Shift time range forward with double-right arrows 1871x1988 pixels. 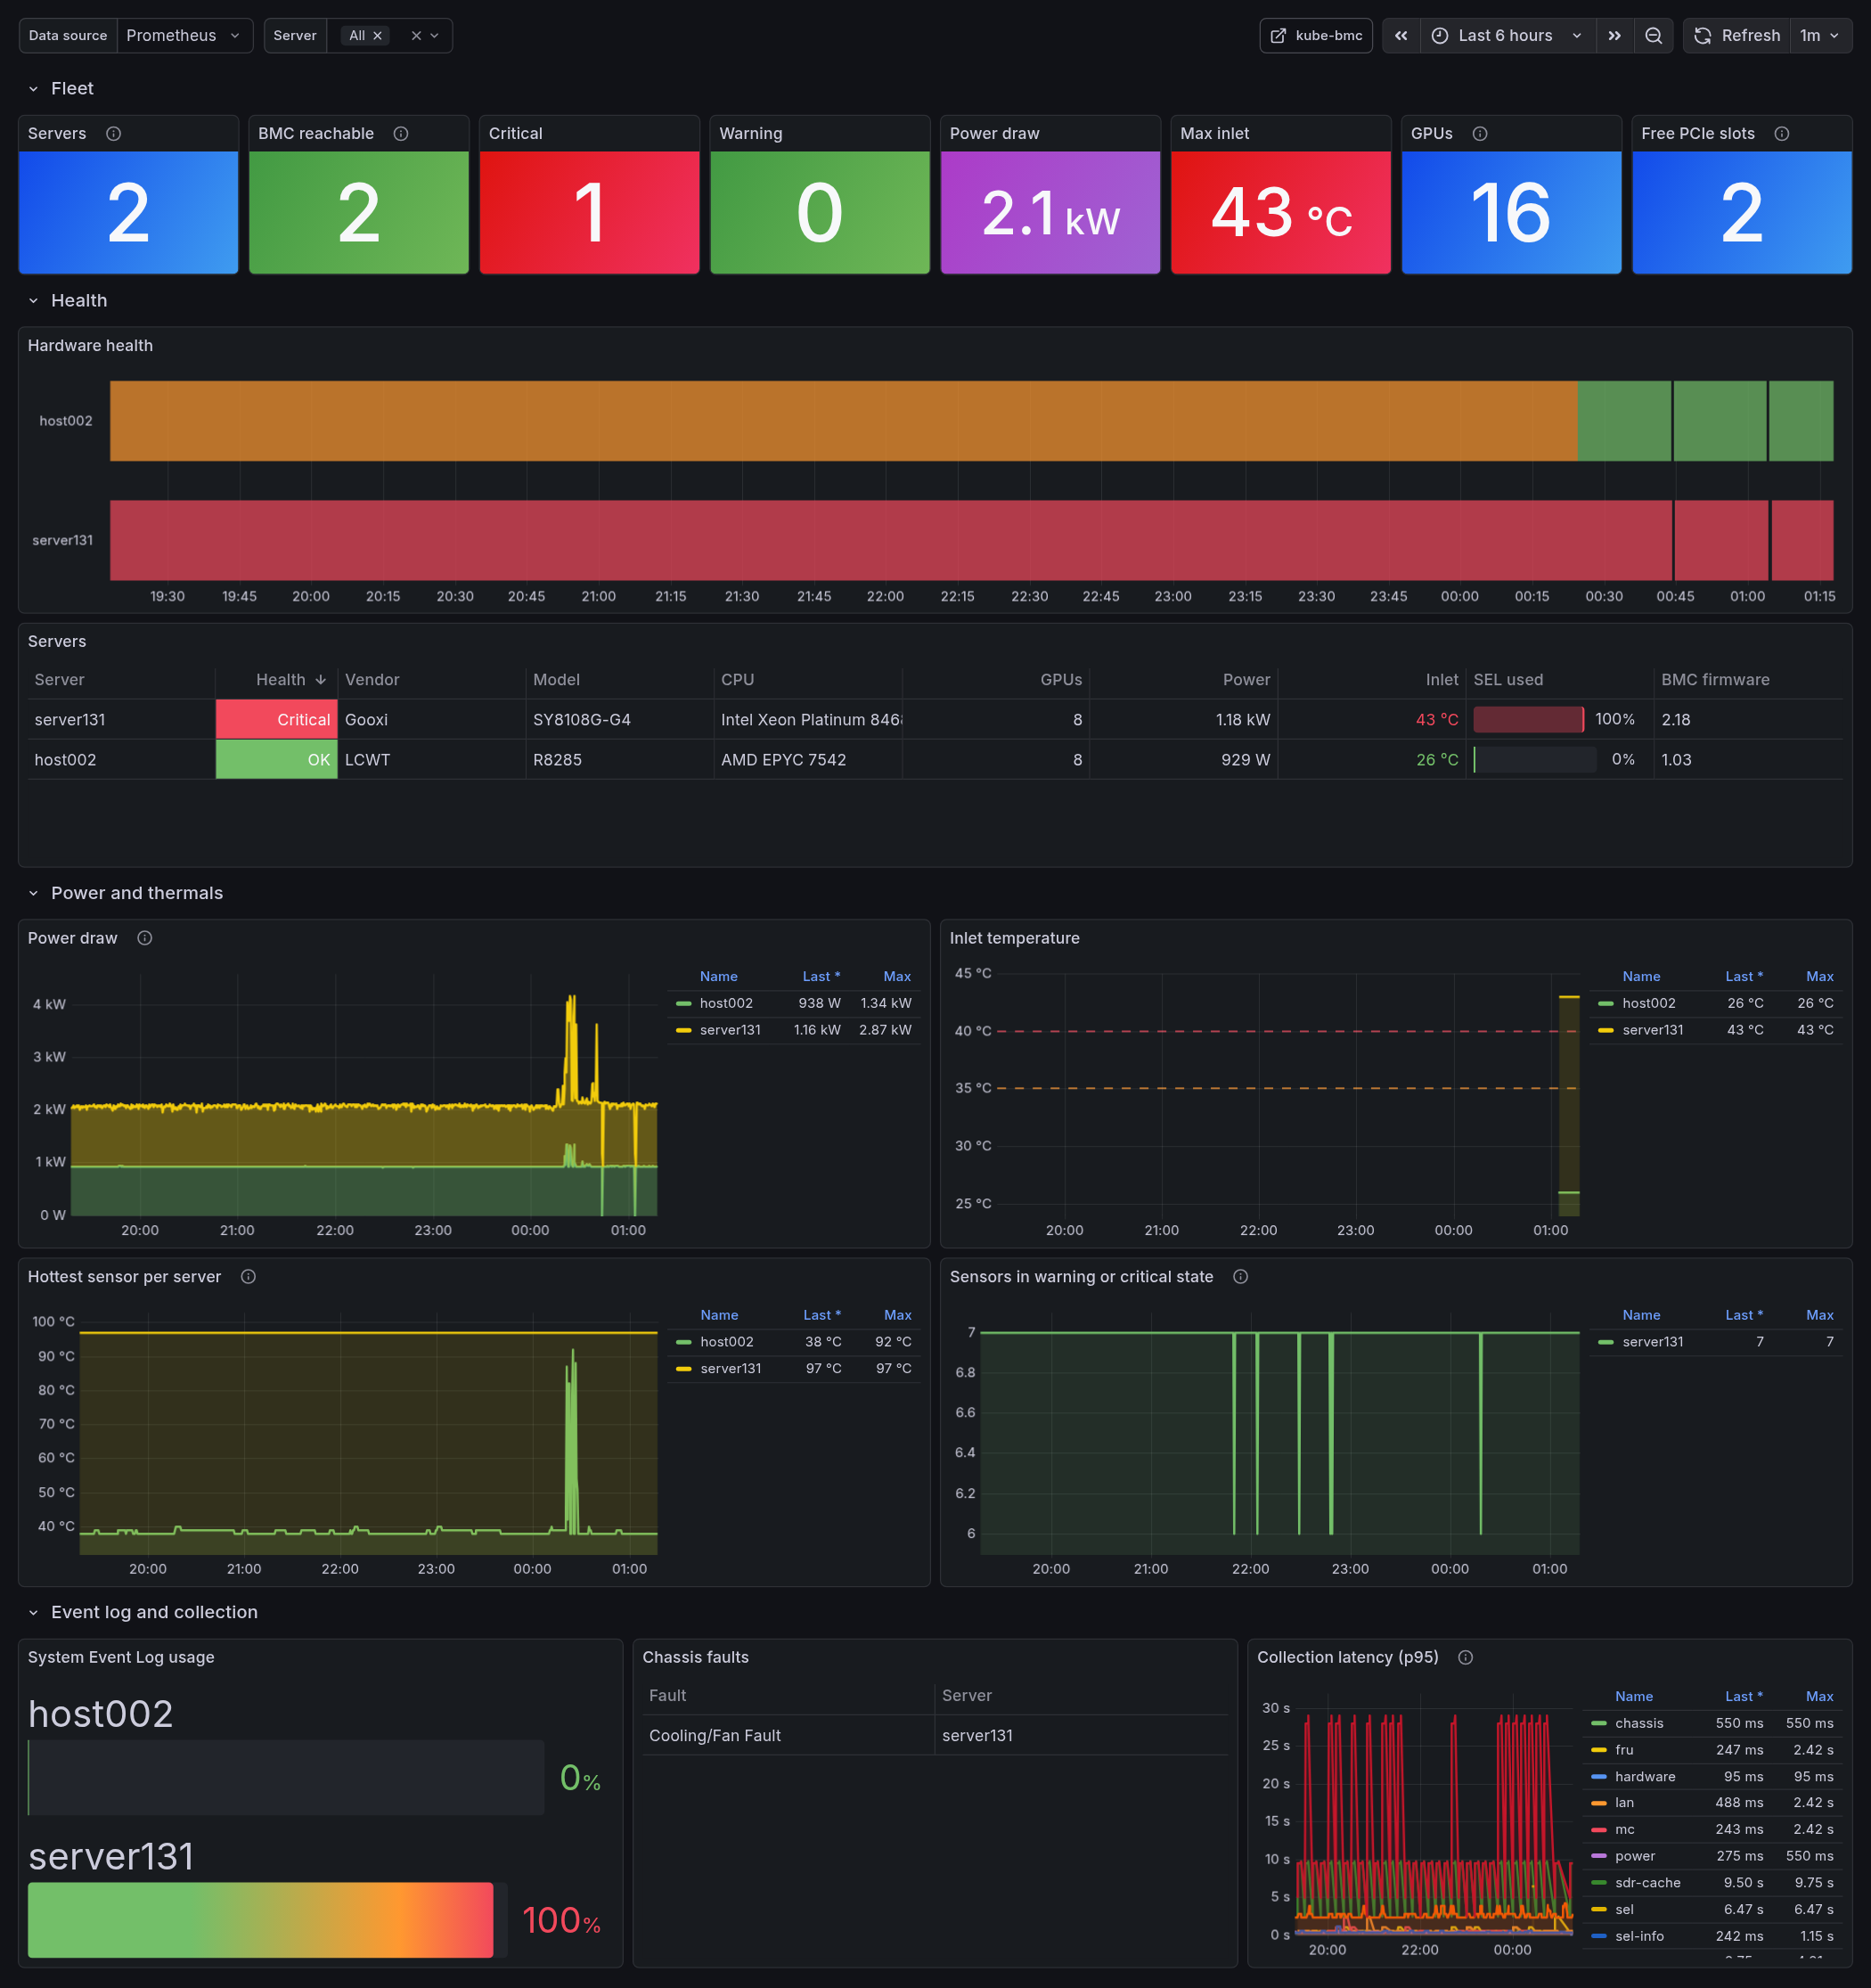click(1614, 35)
